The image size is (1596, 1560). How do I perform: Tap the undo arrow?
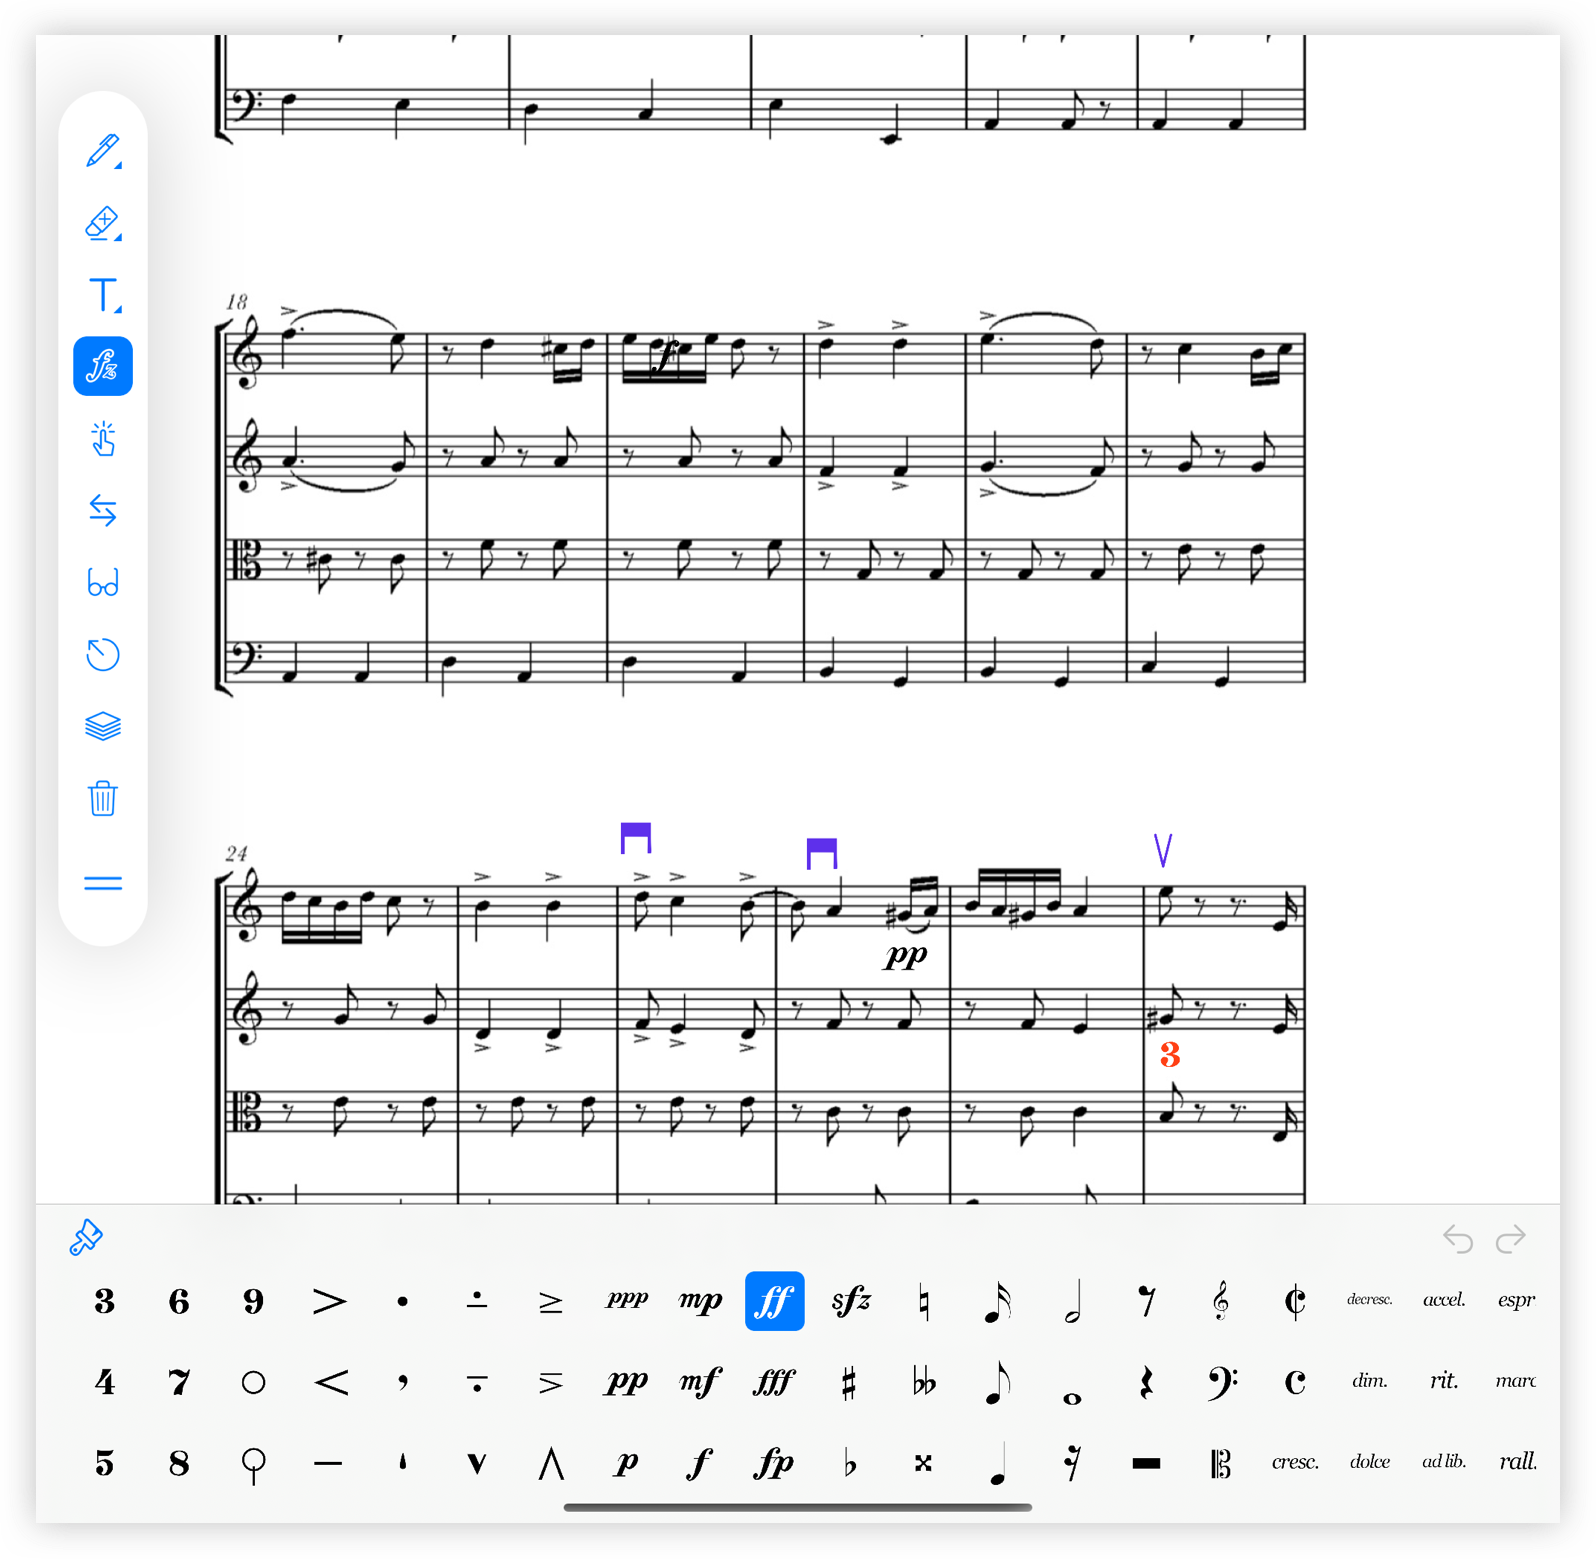(x=1458, y=1239)
